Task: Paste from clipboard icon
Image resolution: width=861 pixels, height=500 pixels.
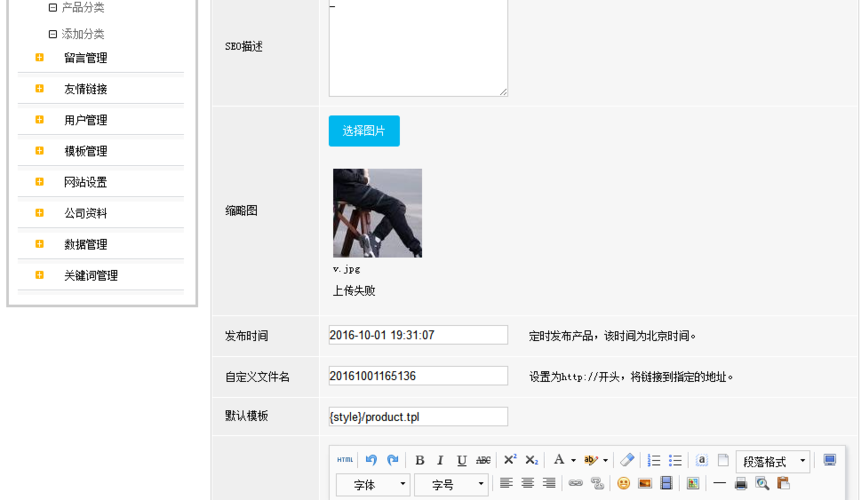Action: pyautogui.click(x=784, y=483)
